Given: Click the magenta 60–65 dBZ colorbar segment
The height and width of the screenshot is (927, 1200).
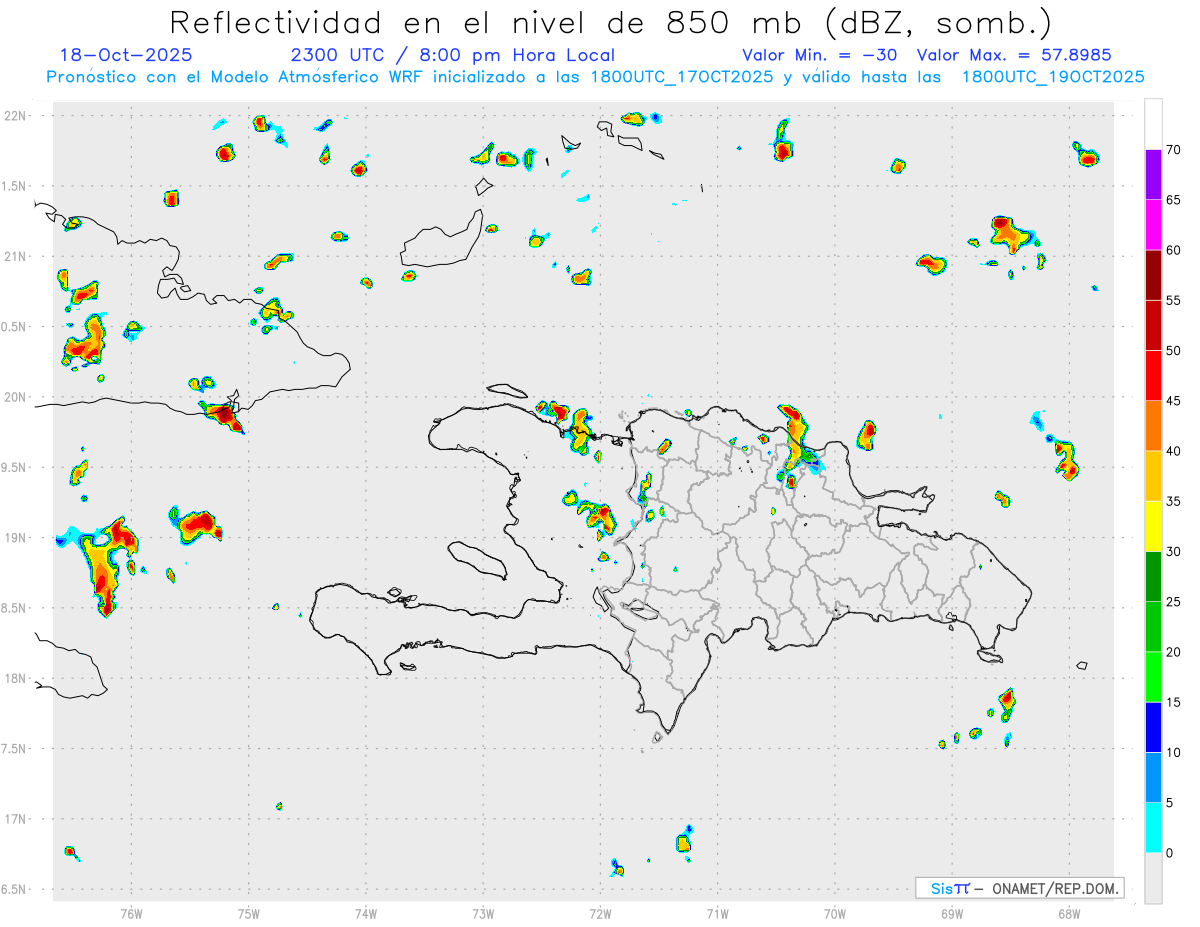Looking at the screenshot, I should [1153, 225].
